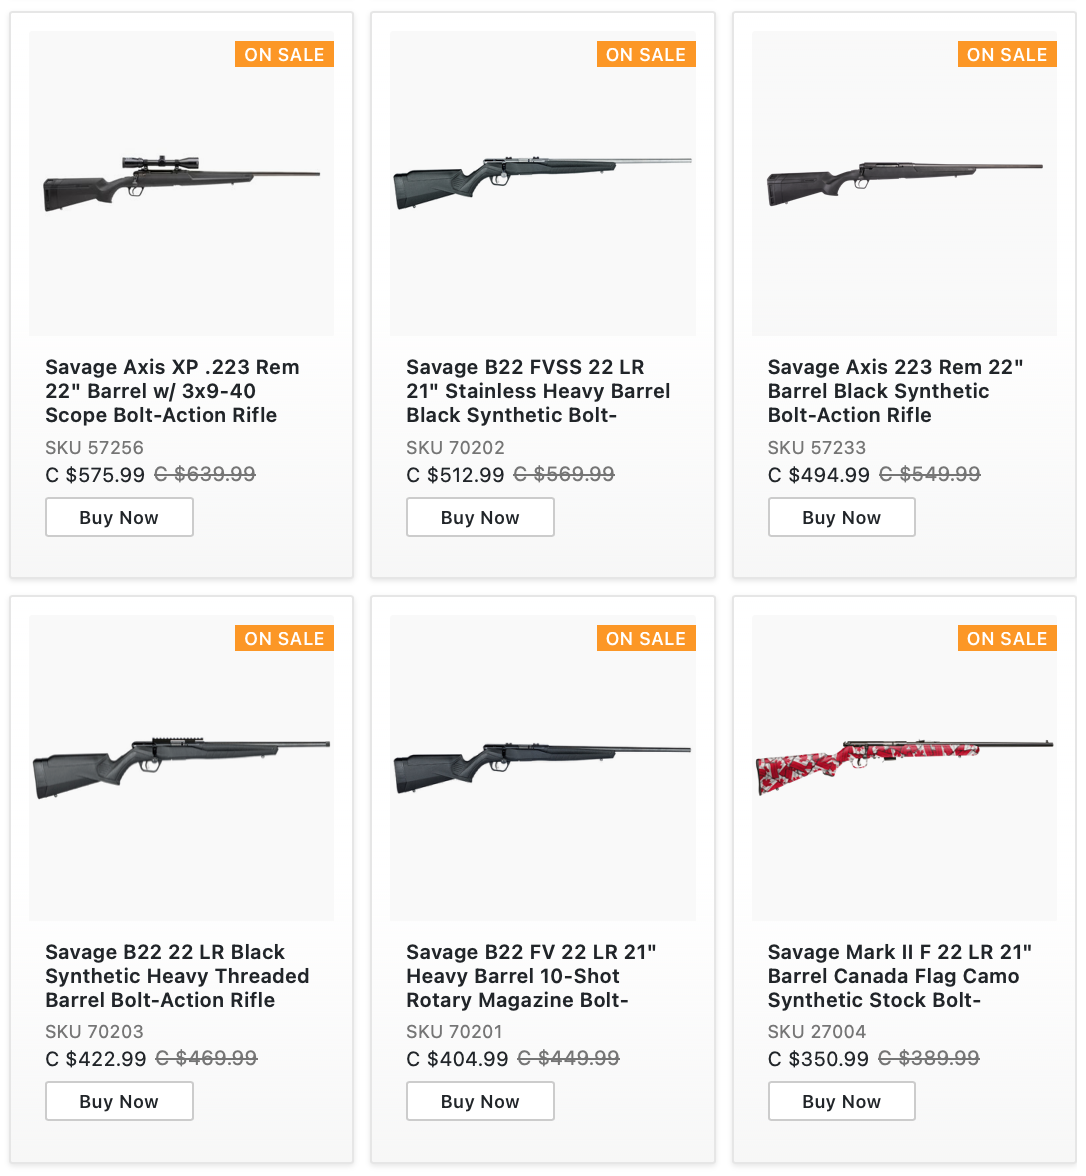Open Savage Mark II F Canada Flag title
Screen dimensions: 1086x1176
pos(899,976)
